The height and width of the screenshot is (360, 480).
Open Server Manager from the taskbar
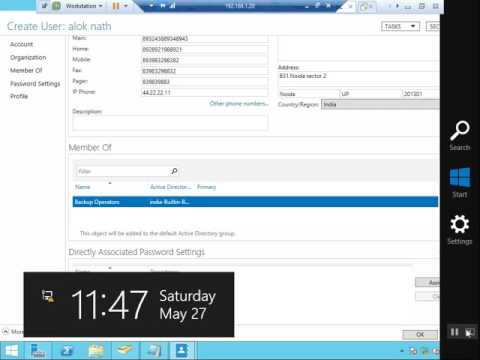coord(38,351)
